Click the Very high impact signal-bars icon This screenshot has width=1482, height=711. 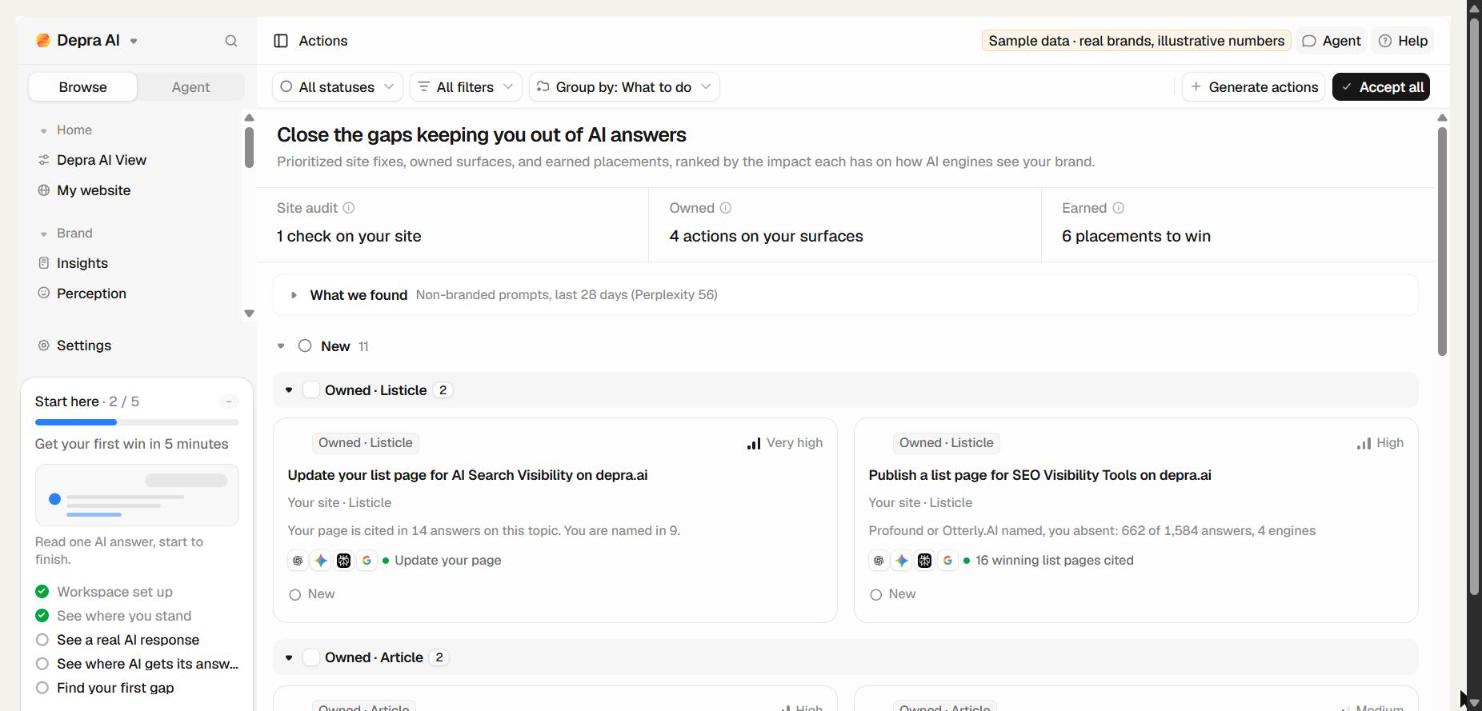[x=754, y=443]
